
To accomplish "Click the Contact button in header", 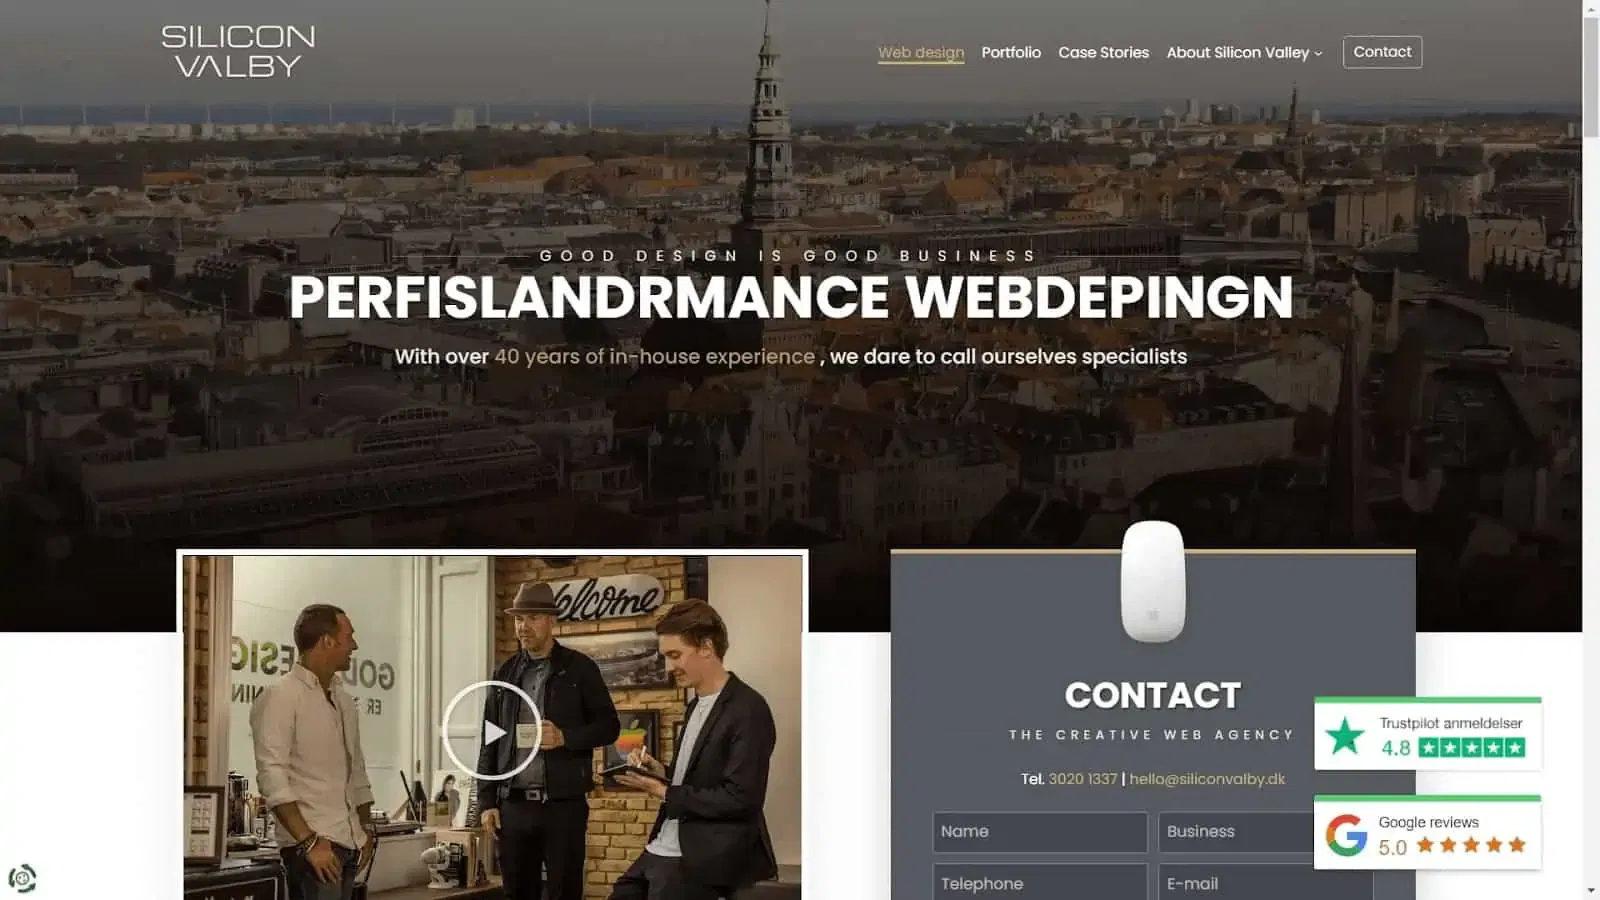I will click(1382, 52).
